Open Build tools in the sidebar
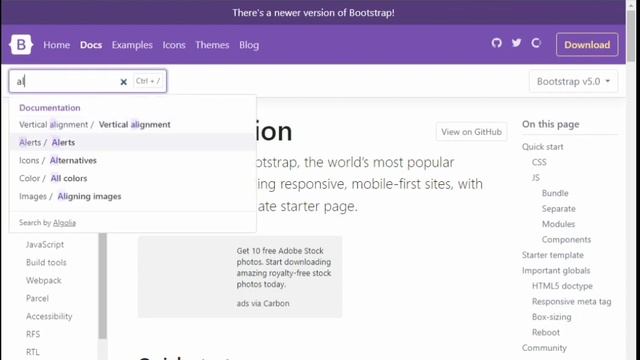 [46, 262]
